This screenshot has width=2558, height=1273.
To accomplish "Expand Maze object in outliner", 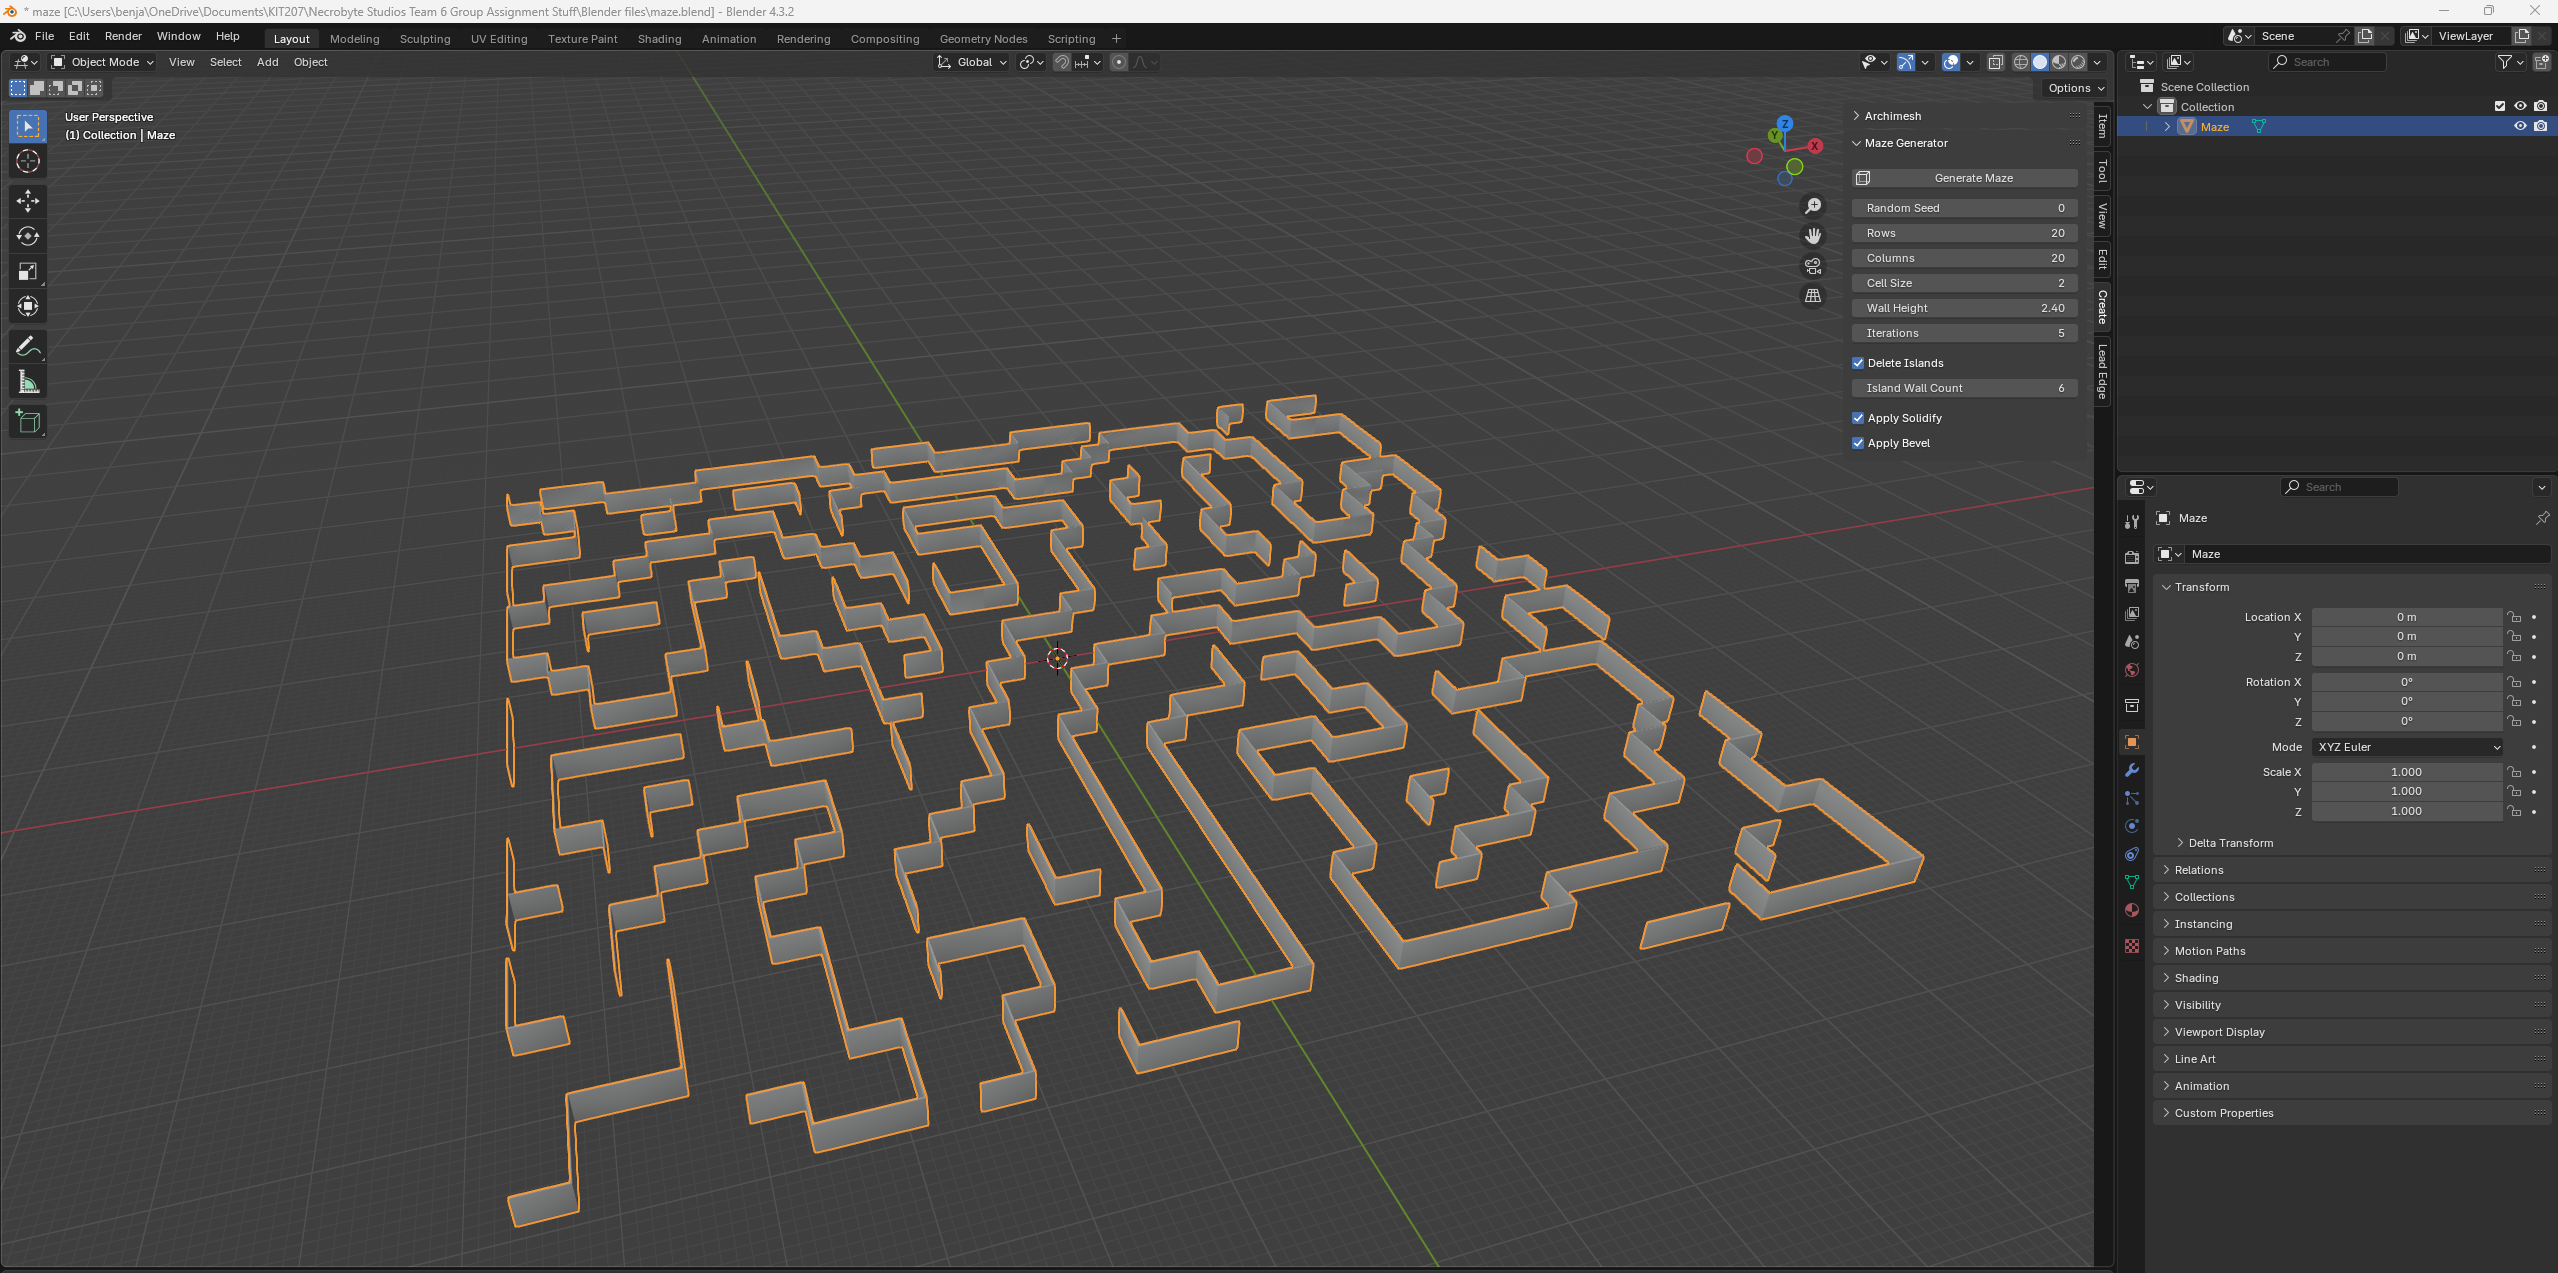I will tap(2167, 126).
